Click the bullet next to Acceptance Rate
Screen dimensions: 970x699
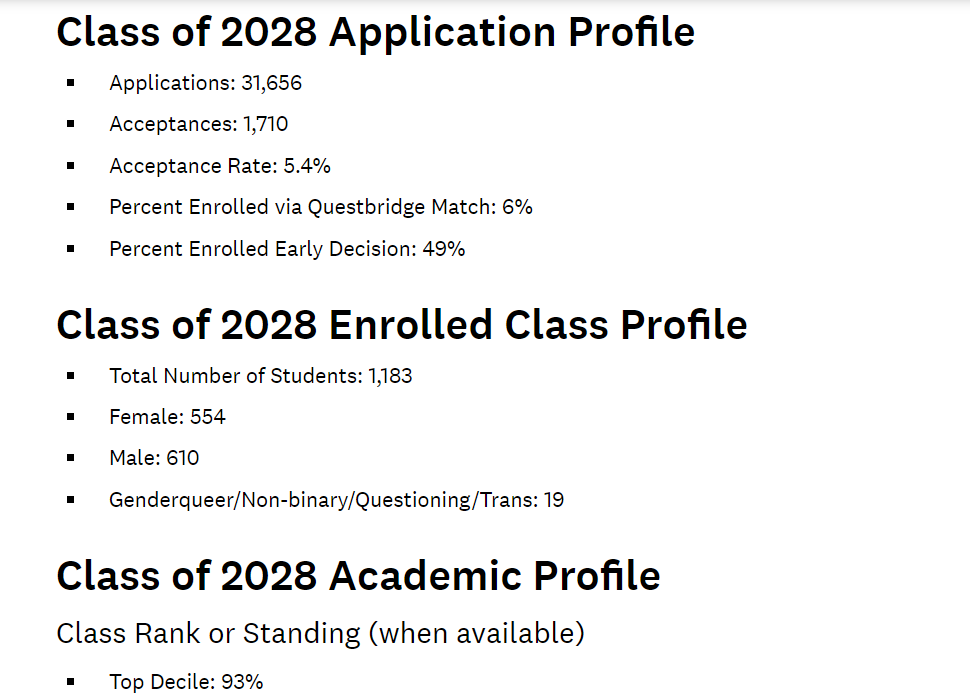pos(71,166)
